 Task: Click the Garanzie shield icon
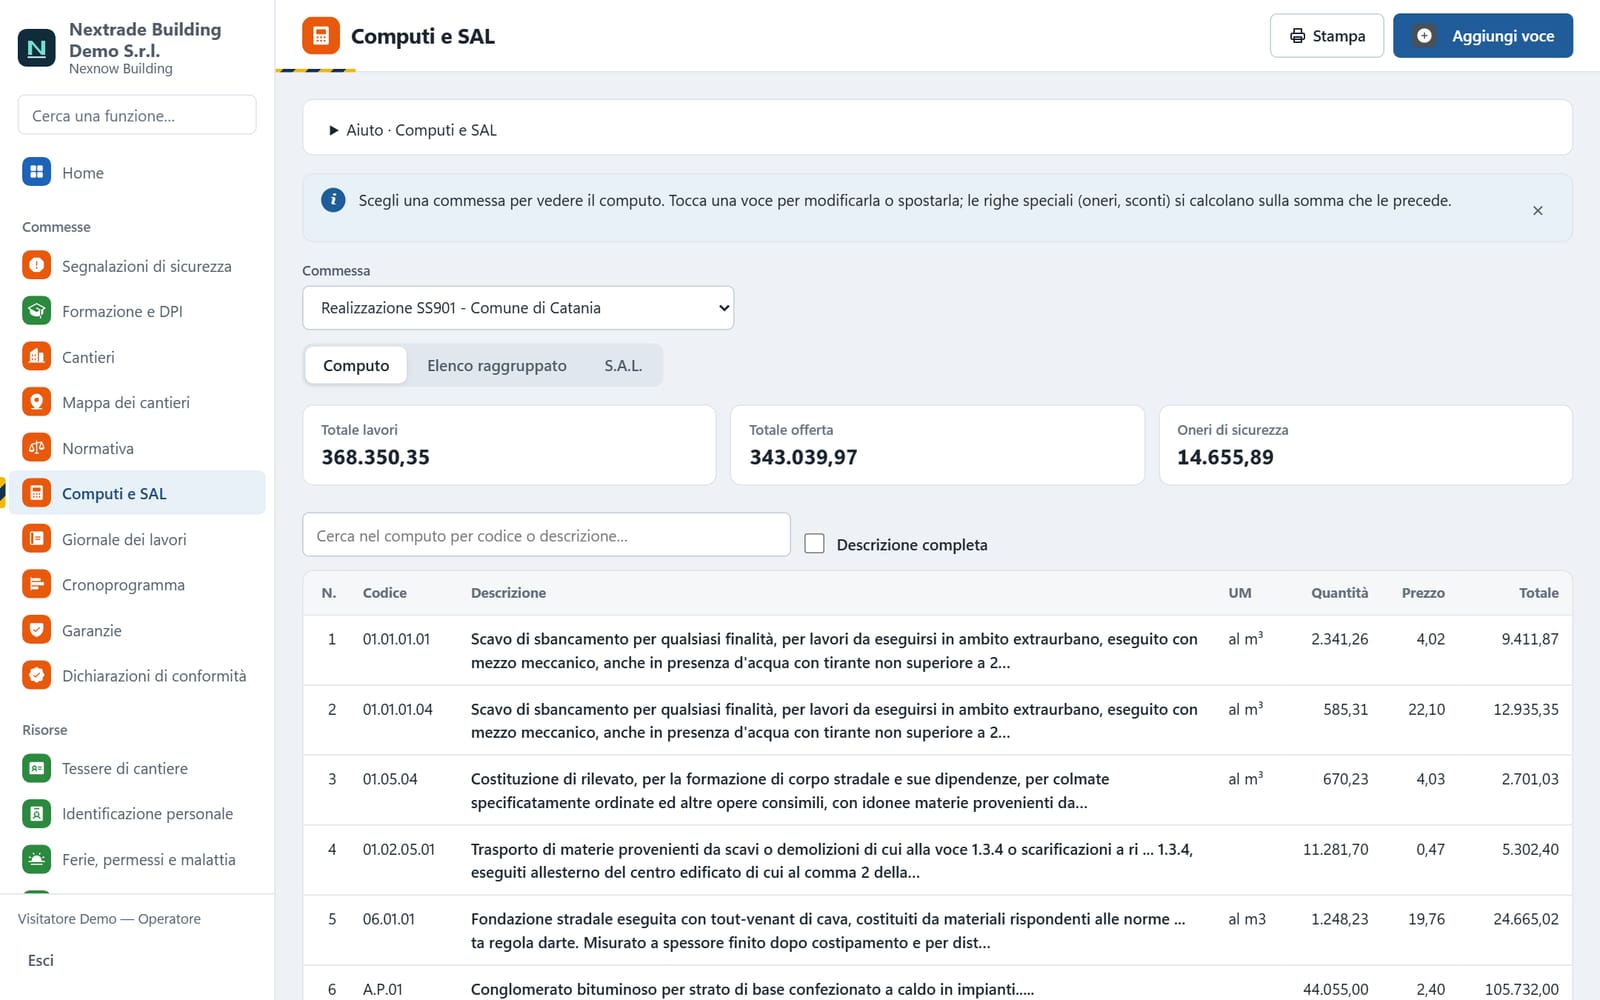click(37, 630)
